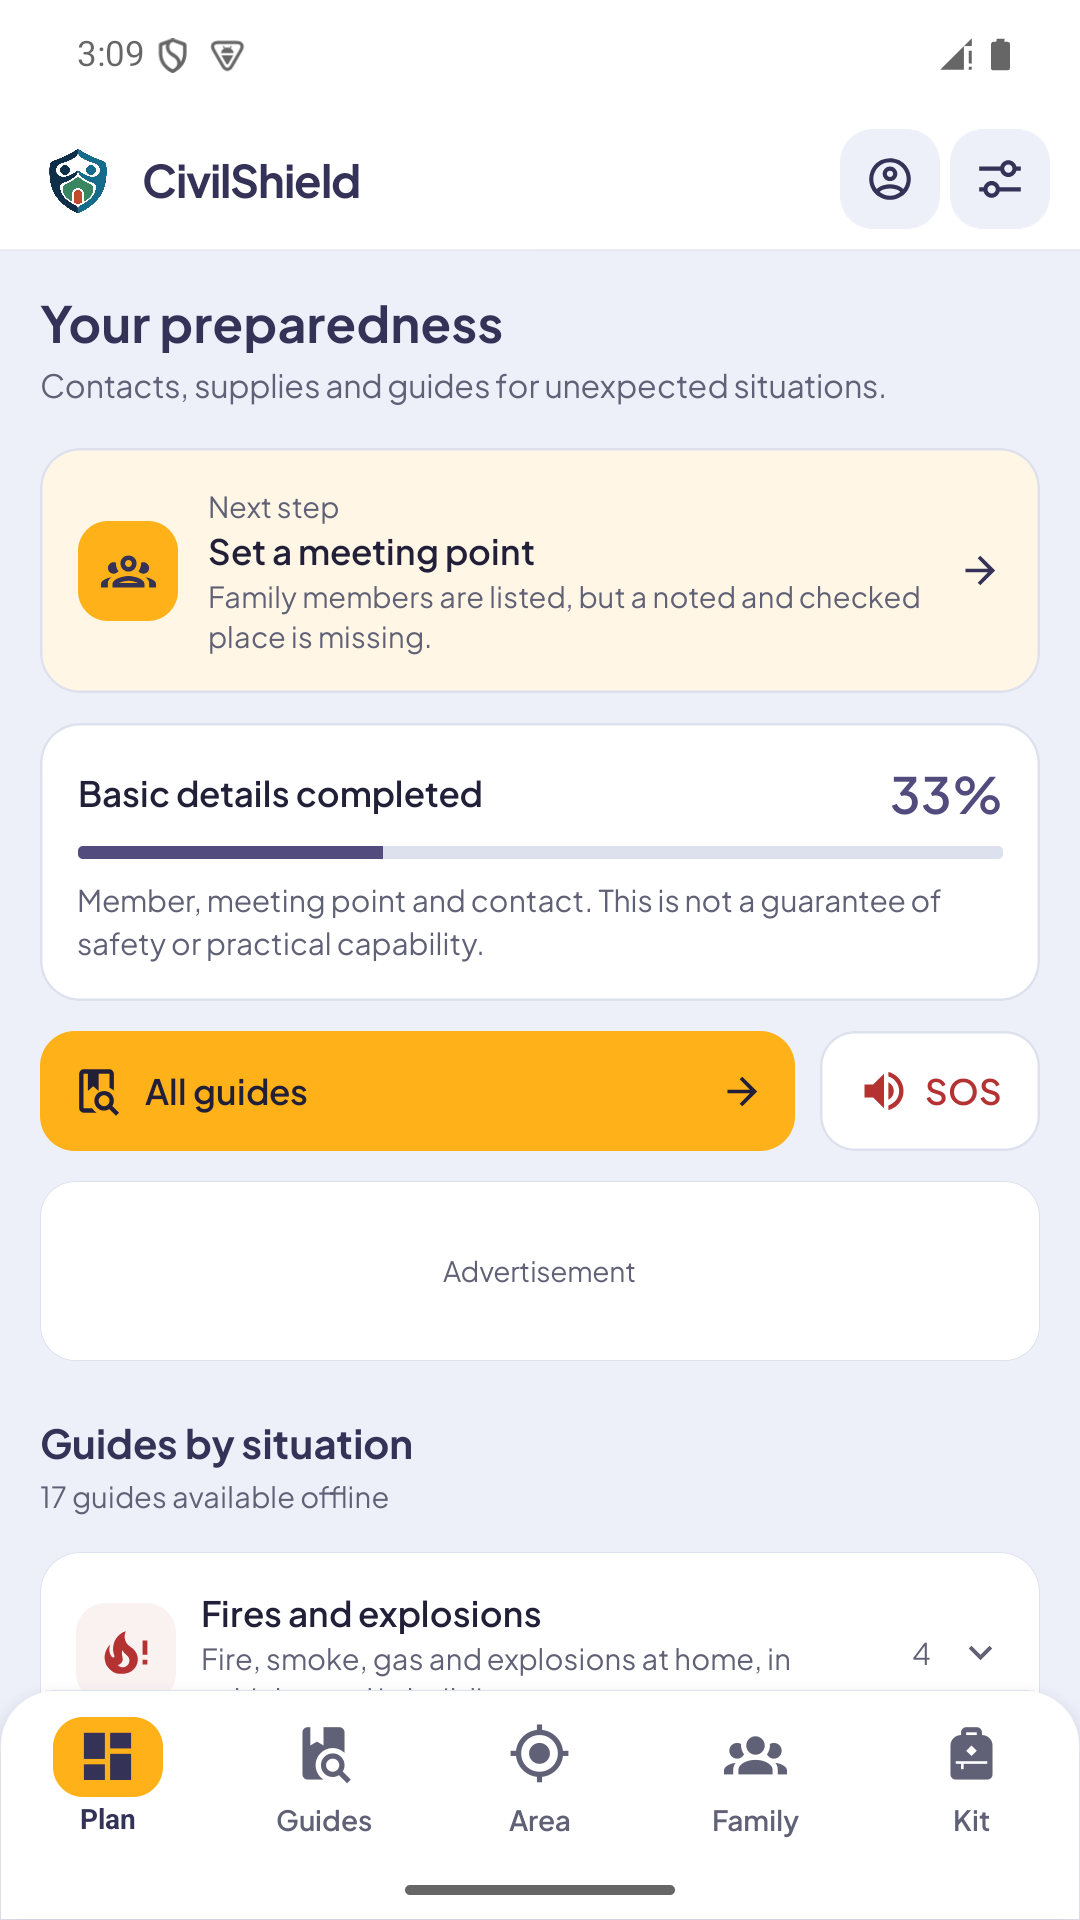Activate the SOS button
The height and width of the screenshot is (1920, 1080).
coord(930,1091)
